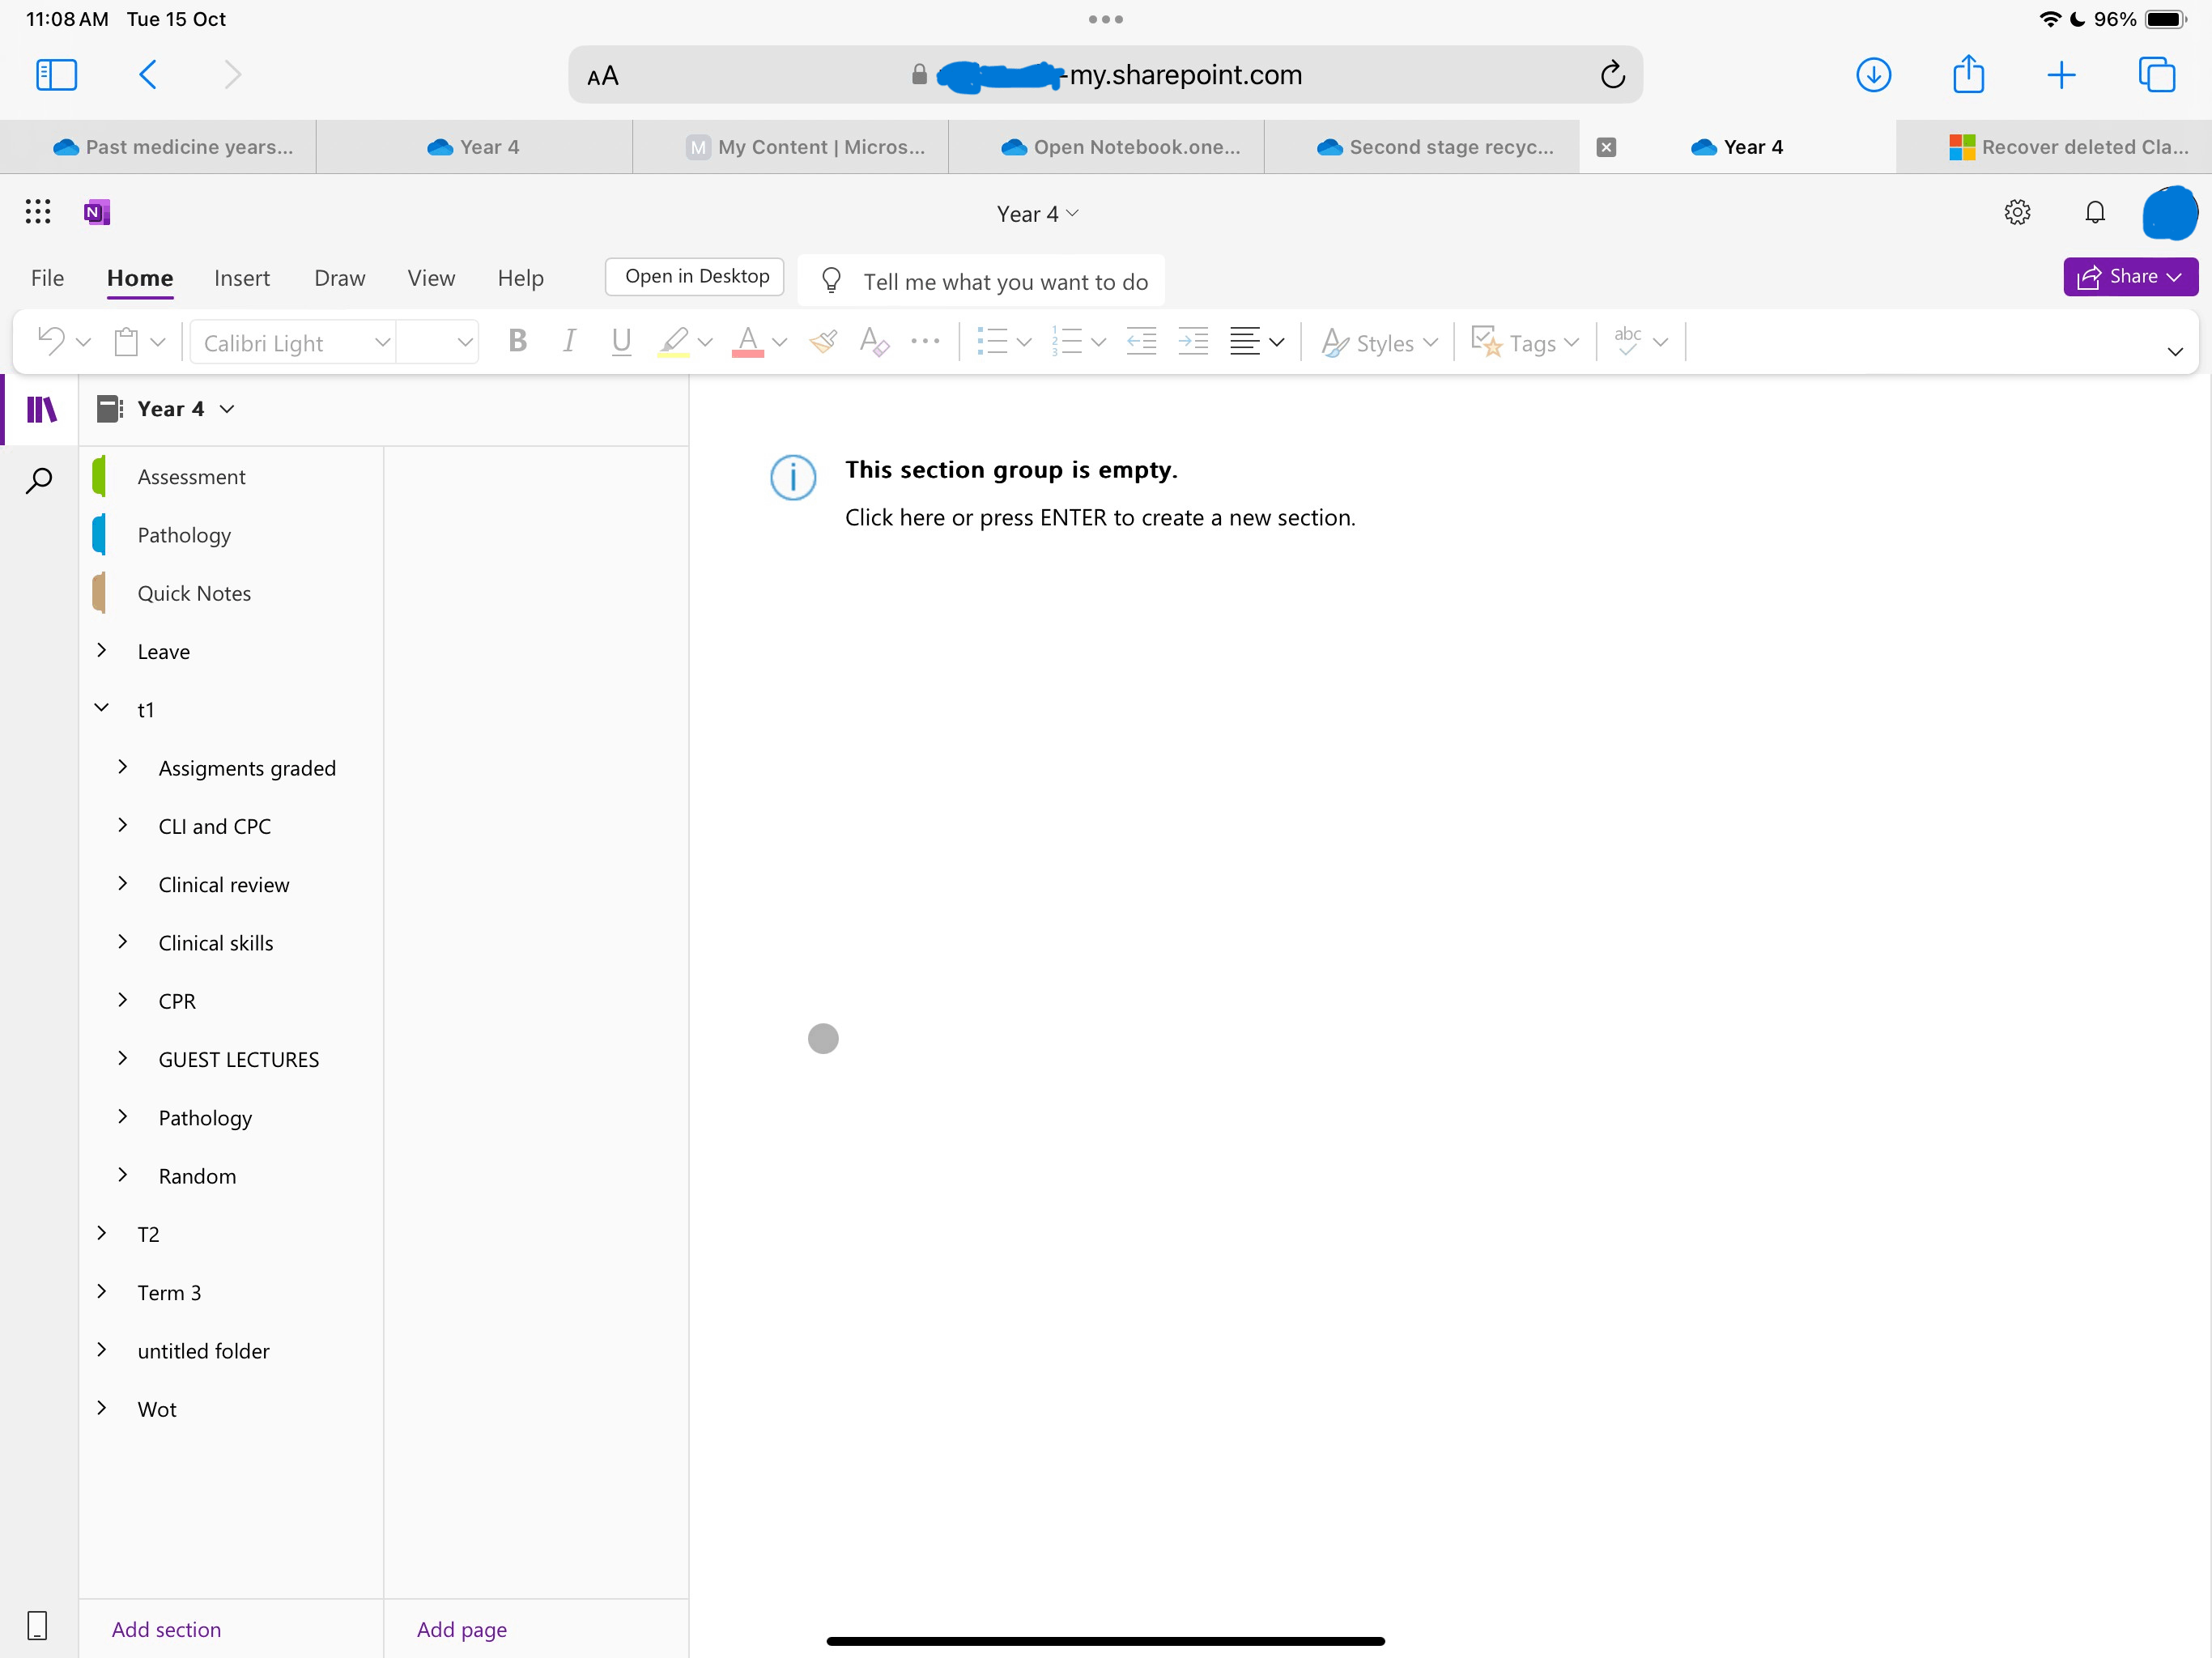This screenshot has height=1658, width=2212.
Task: Toggle Italic formatting
Action: pyautogui.click(x=569, y=342)
